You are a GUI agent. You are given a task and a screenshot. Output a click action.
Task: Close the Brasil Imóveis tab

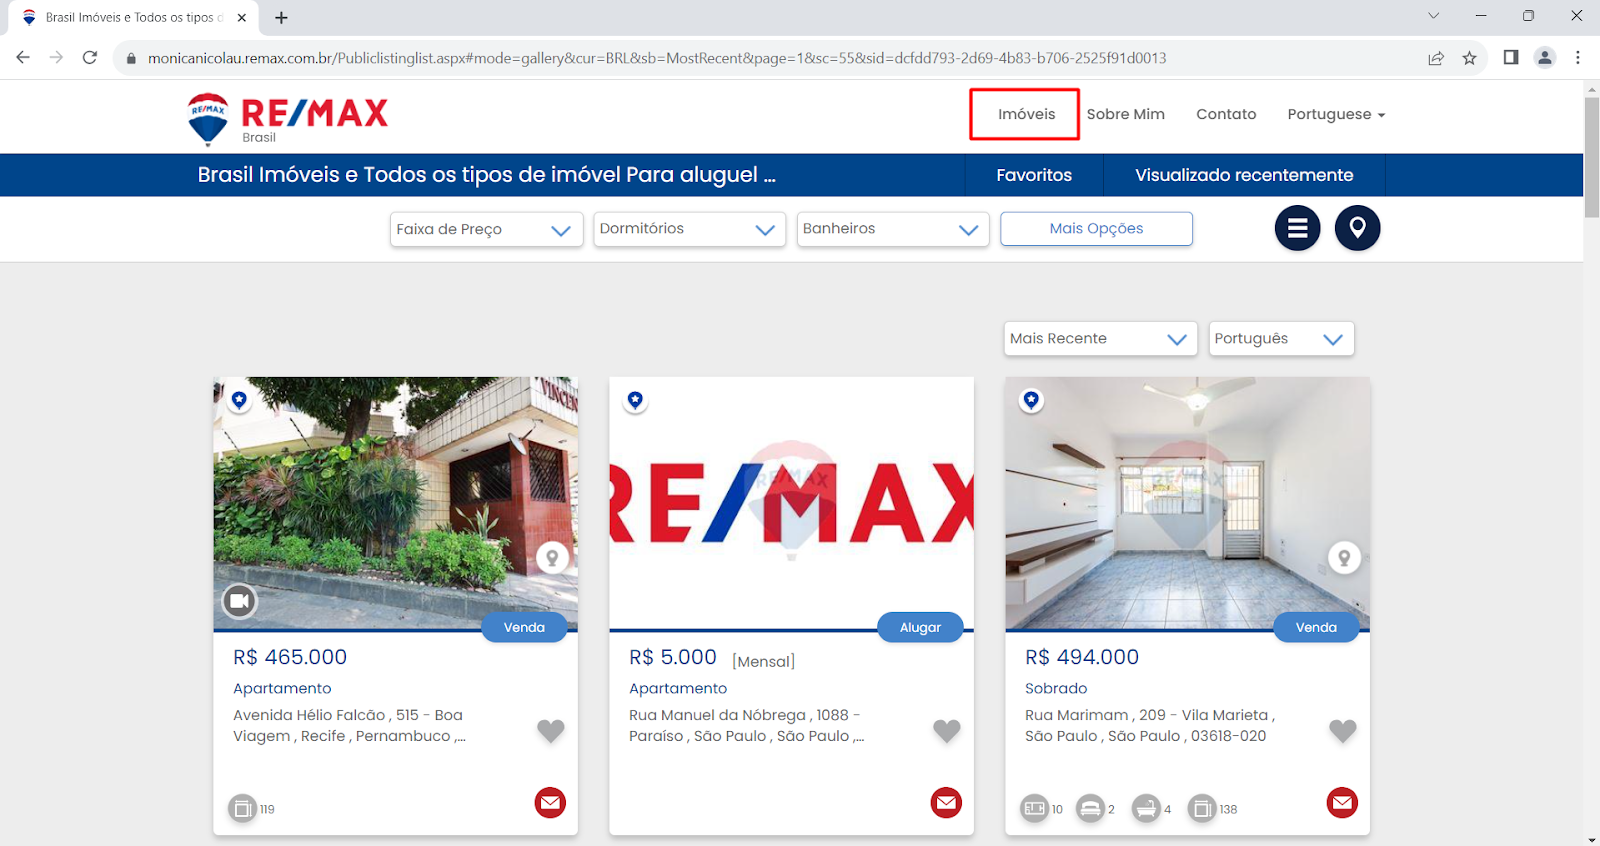point(242,17)
